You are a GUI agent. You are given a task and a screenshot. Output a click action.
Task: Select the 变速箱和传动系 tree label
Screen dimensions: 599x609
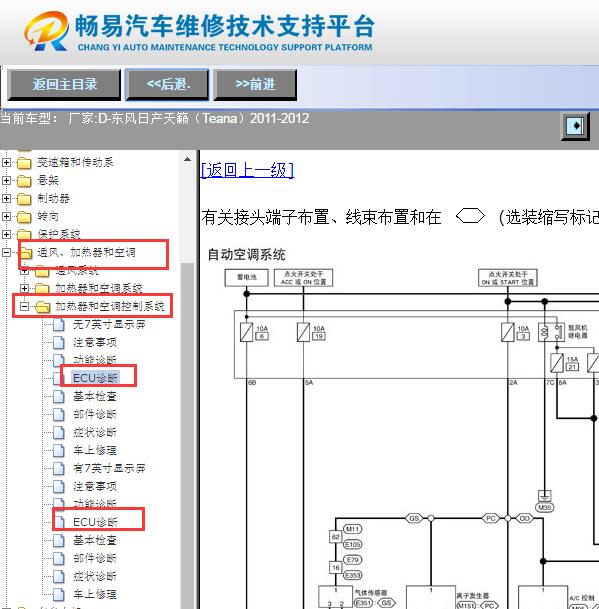pos(75,162)
